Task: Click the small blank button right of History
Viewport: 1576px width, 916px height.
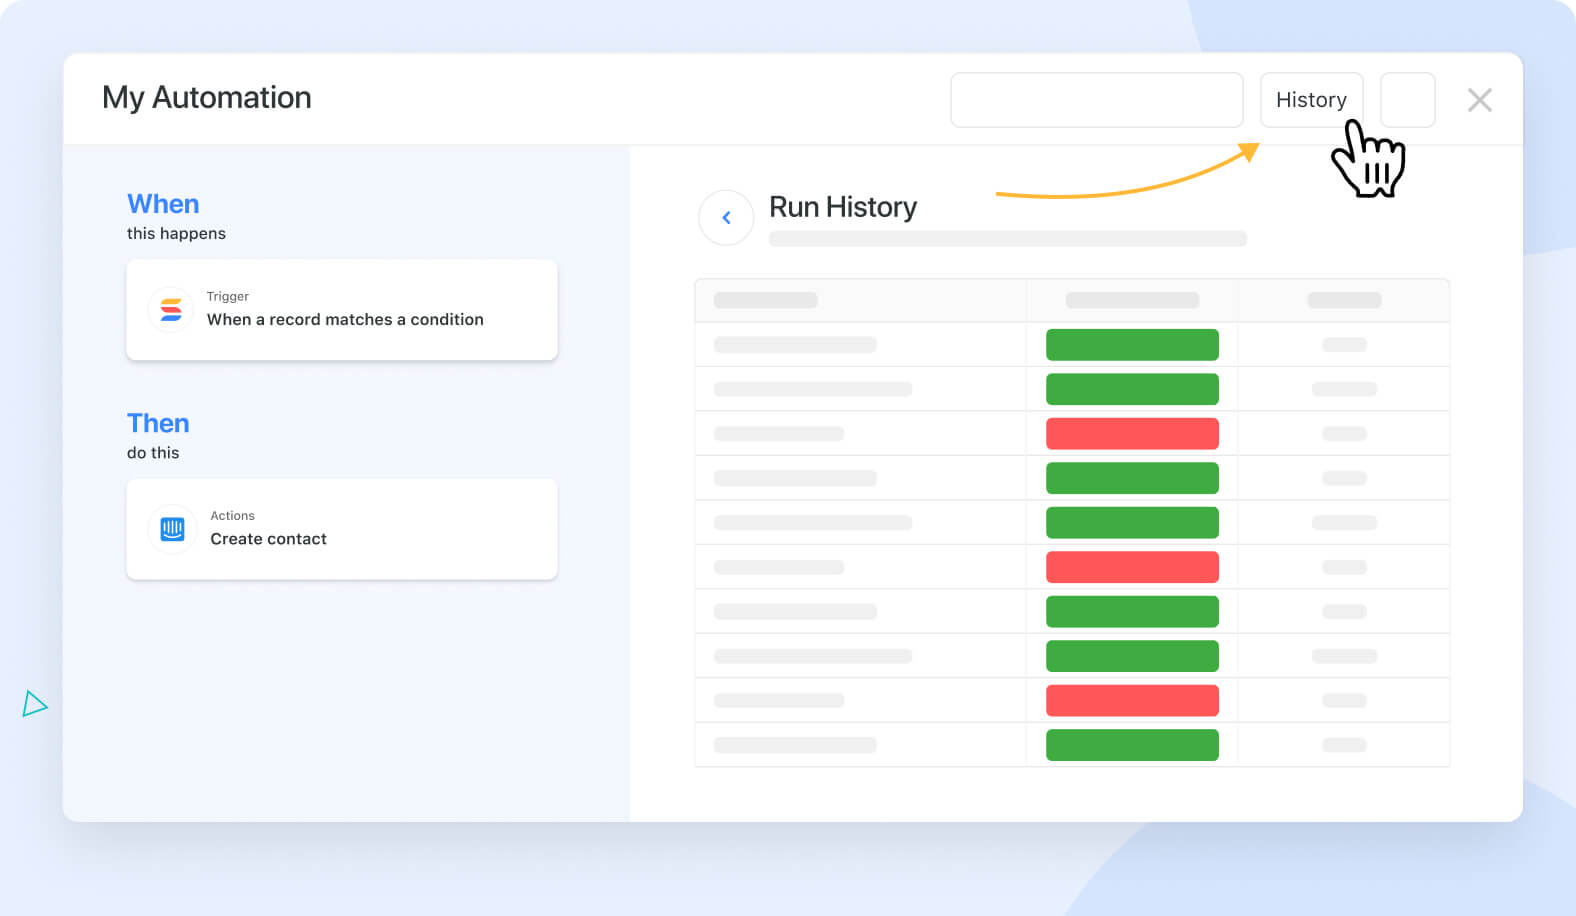Action: point(1407,100)
